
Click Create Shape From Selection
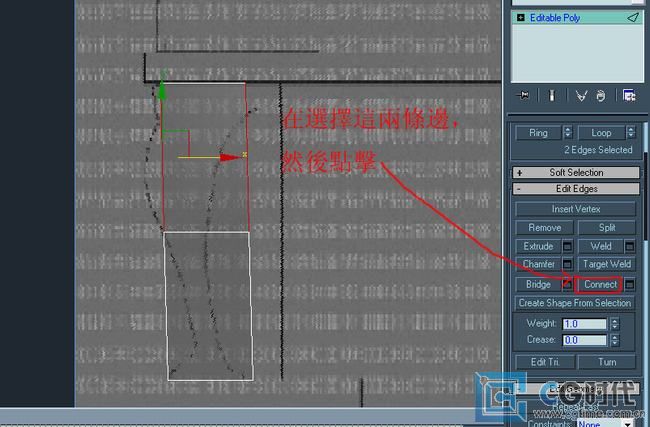click(x=574, y=303)
